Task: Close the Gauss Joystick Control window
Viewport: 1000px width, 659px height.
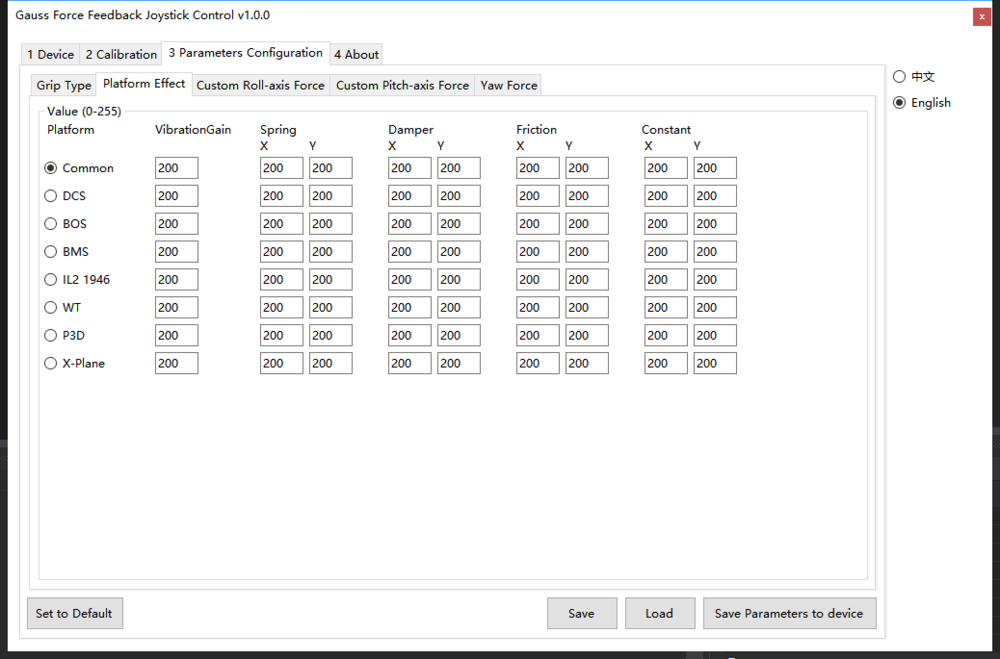Action: click(x=982, y=17)
